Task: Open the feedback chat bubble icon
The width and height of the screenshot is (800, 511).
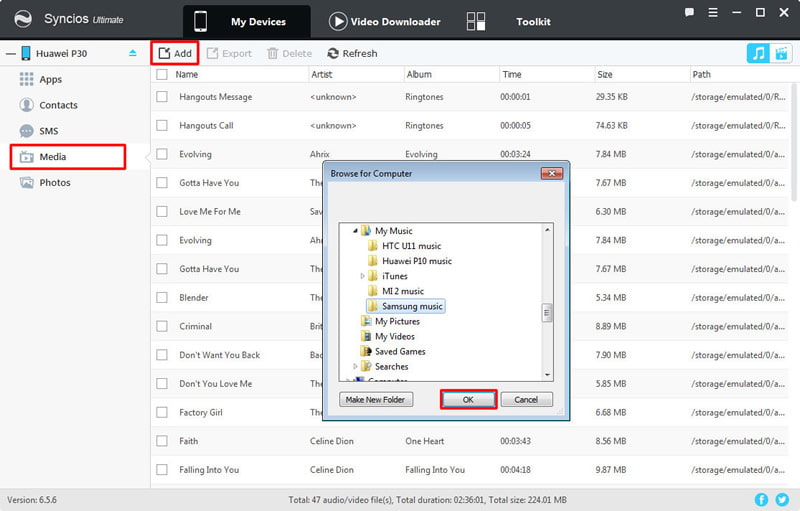Action: pyautogui.click(x=689, y=13)
